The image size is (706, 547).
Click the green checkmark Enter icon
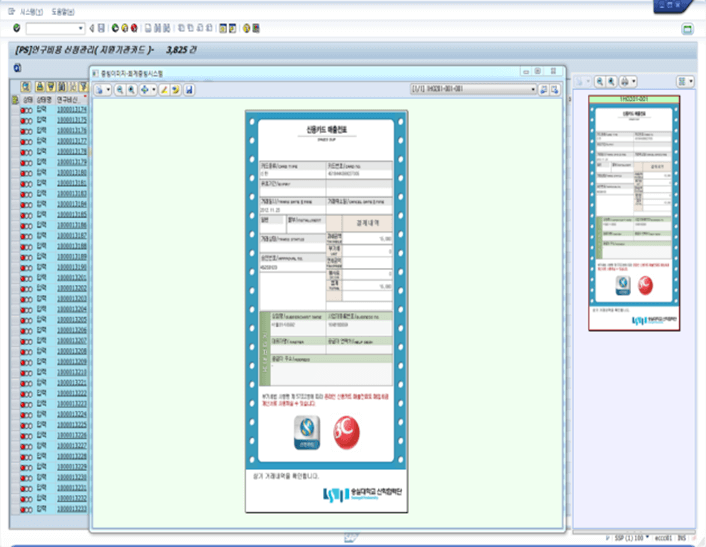[x=17, y=28]
